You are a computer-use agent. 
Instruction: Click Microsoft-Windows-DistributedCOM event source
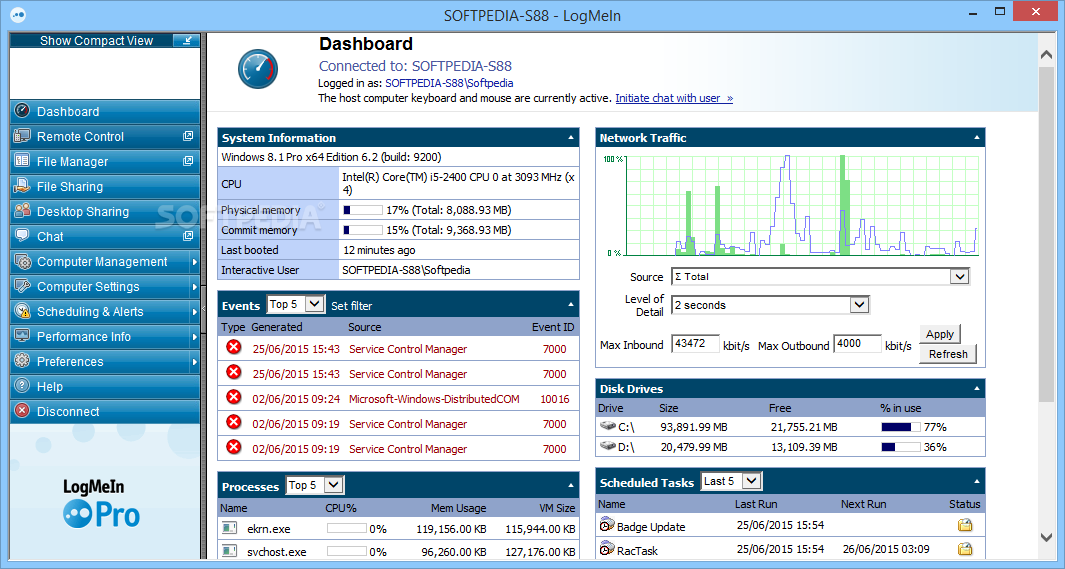tap(434, 399)
